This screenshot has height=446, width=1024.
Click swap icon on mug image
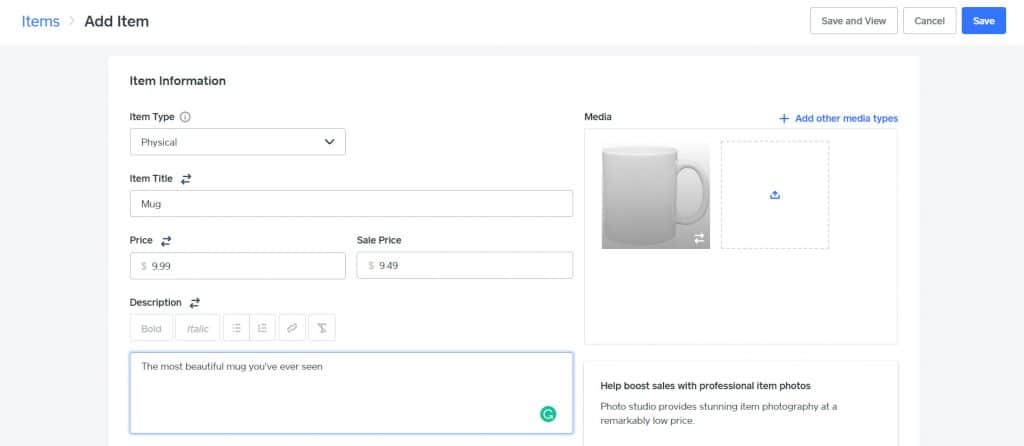[x=699, y=238]
